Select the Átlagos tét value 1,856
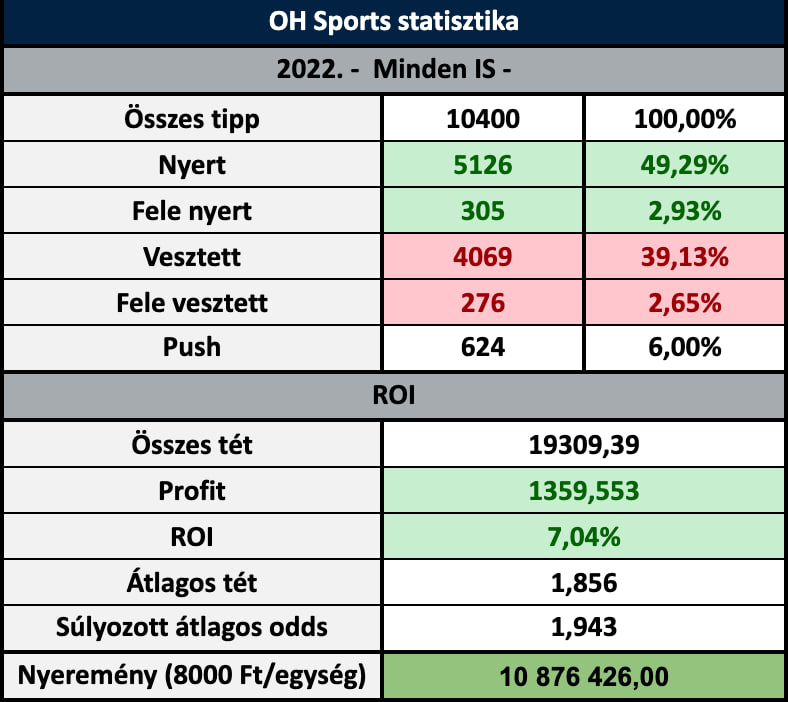Screen dimensions: 788x702 click(x=584, y=583)
